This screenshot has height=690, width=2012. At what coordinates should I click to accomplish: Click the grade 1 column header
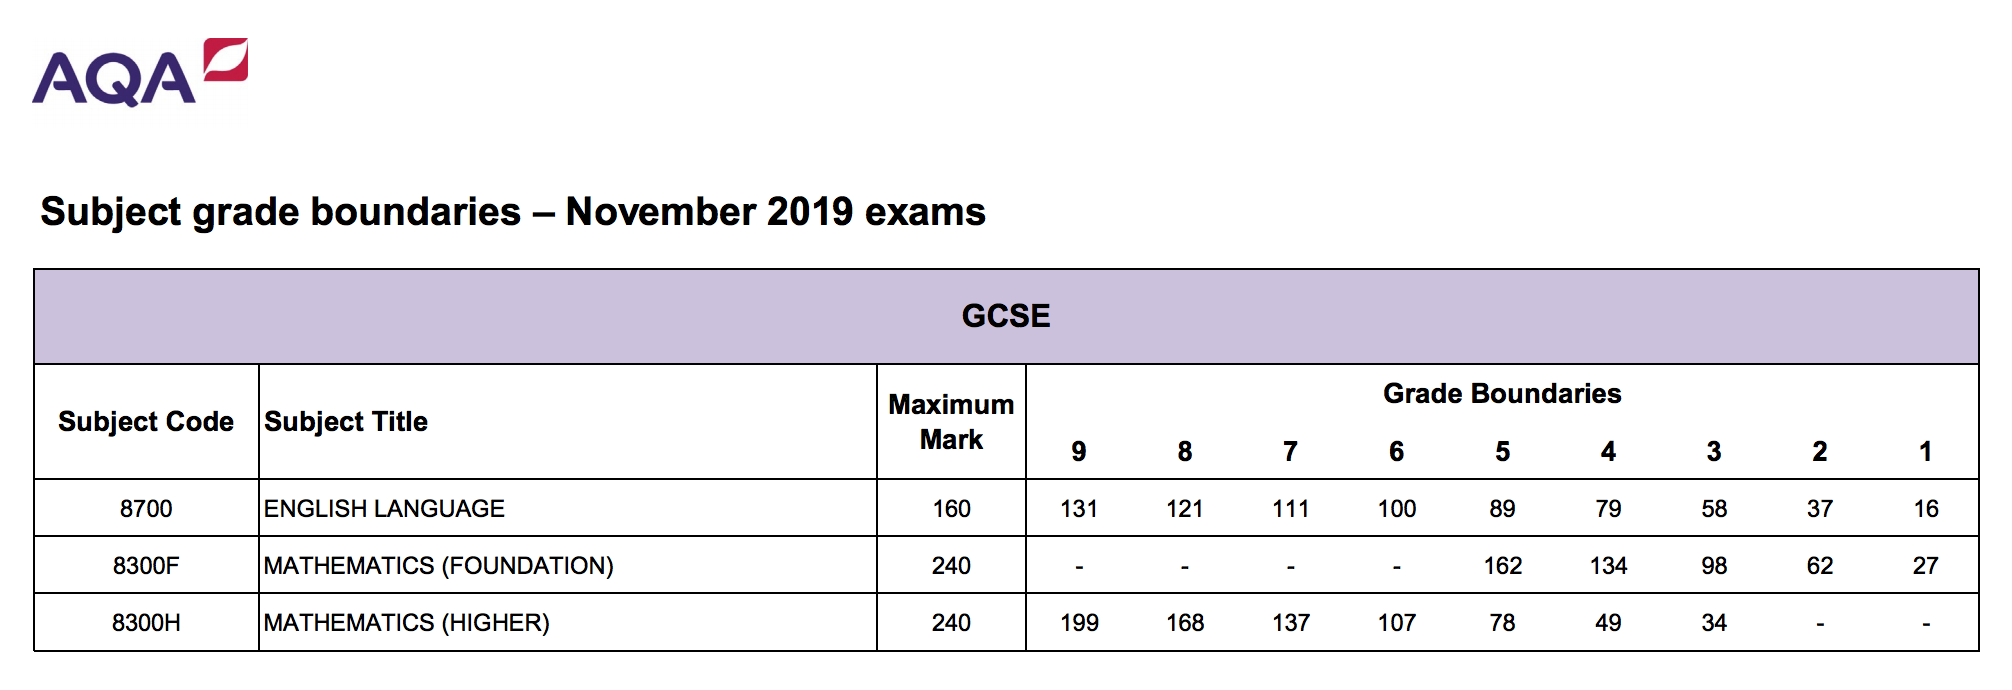tap(1925, 452)
